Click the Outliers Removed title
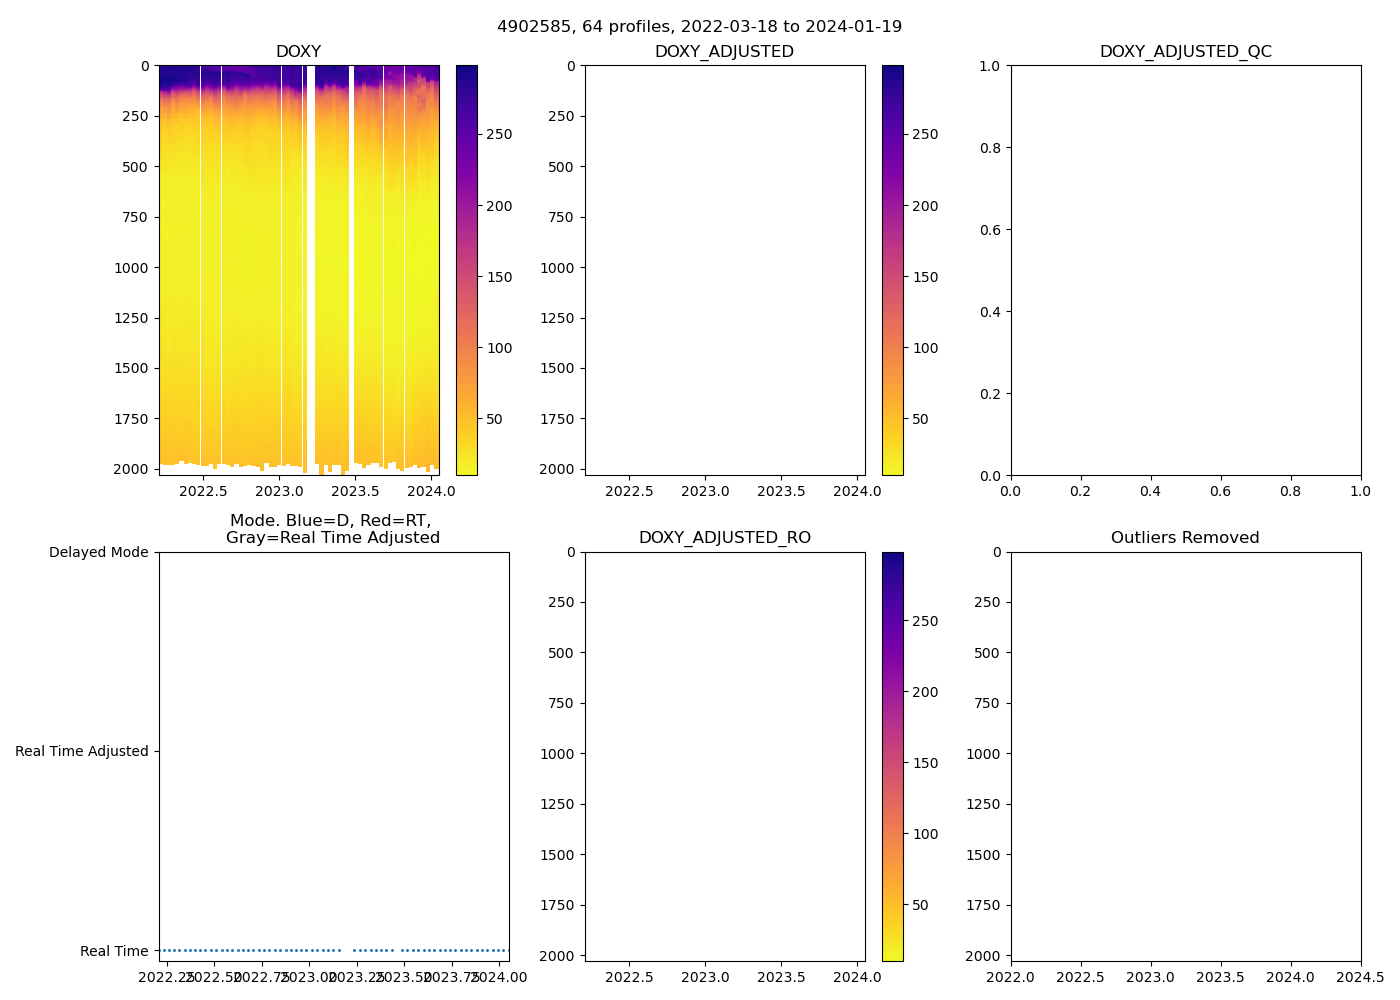 click(x=1185, y=538)
